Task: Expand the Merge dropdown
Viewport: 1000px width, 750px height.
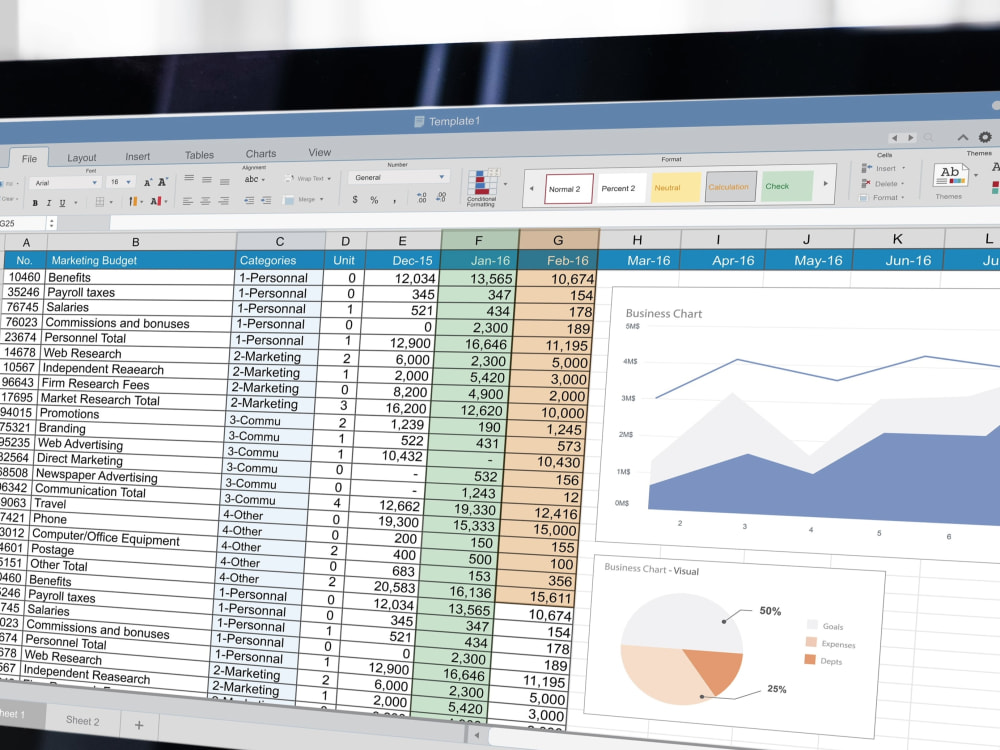Action: [321, 199]
